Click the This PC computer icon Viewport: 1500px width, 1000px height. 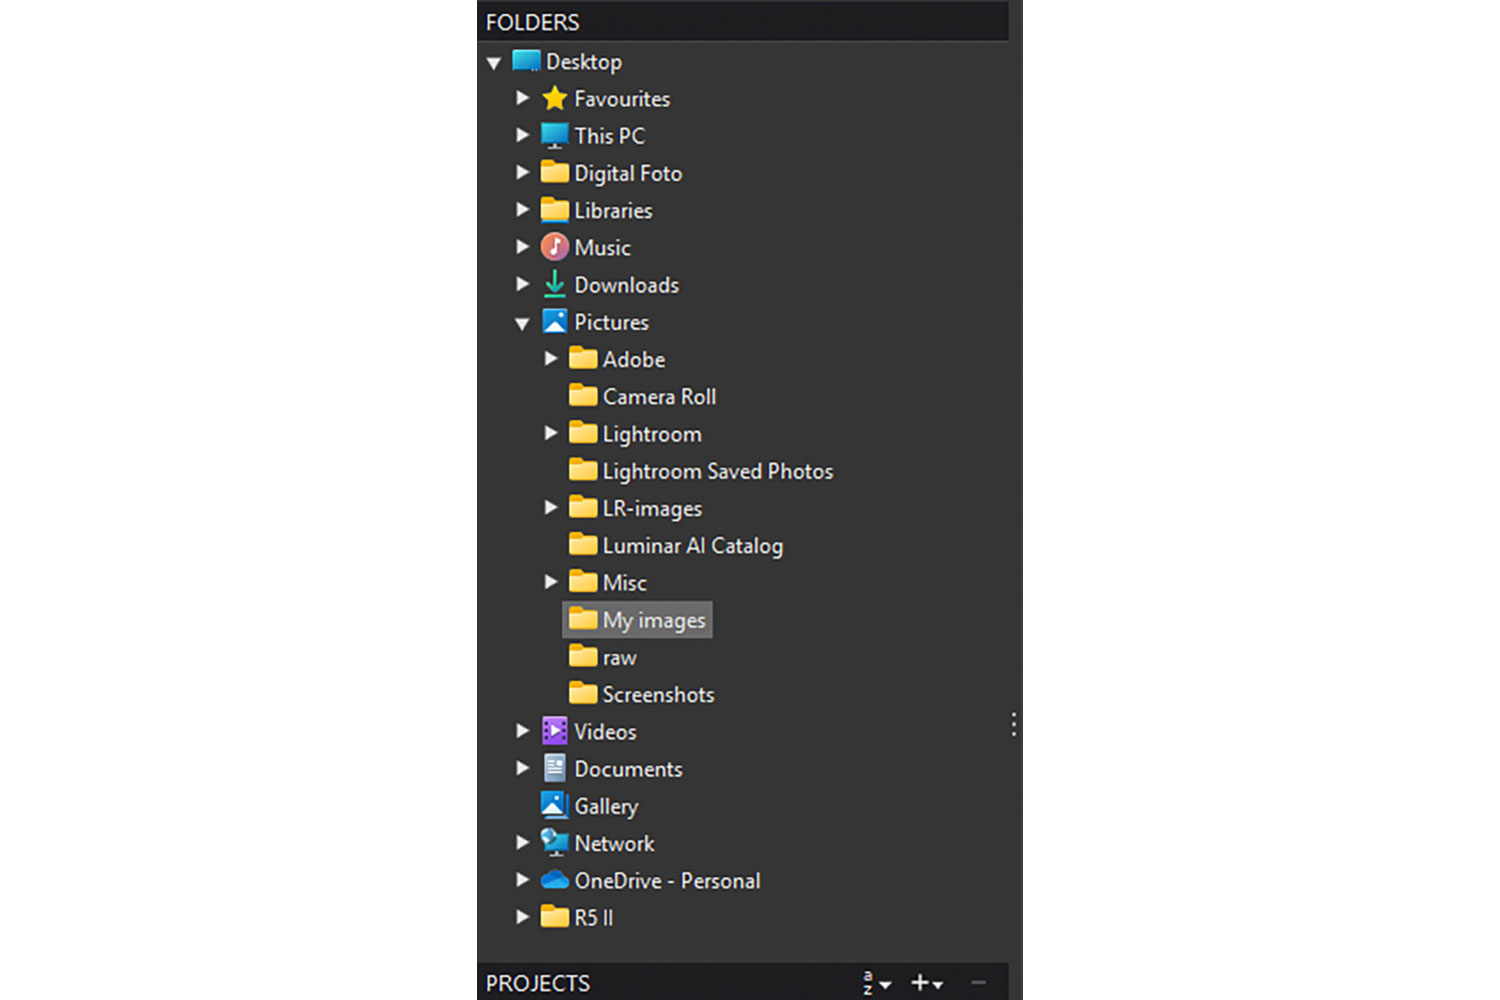click(x=554, y=135)
